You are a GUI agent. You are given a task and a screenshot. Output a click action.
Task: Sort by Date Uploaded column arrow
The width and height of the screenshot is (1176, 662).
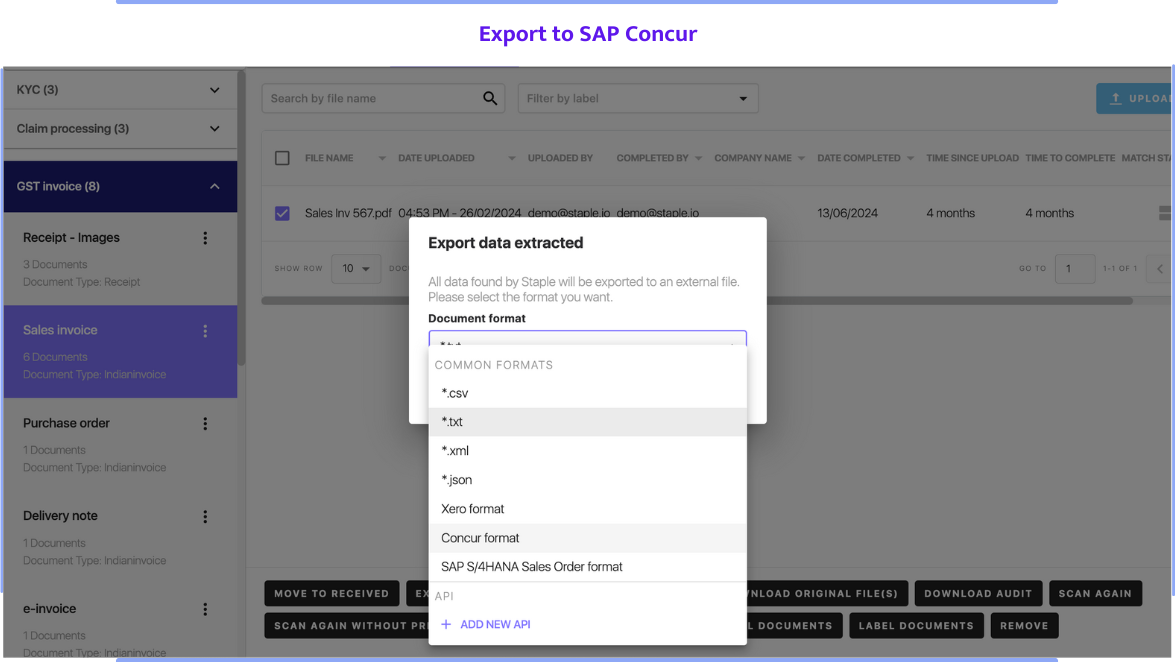512,158
